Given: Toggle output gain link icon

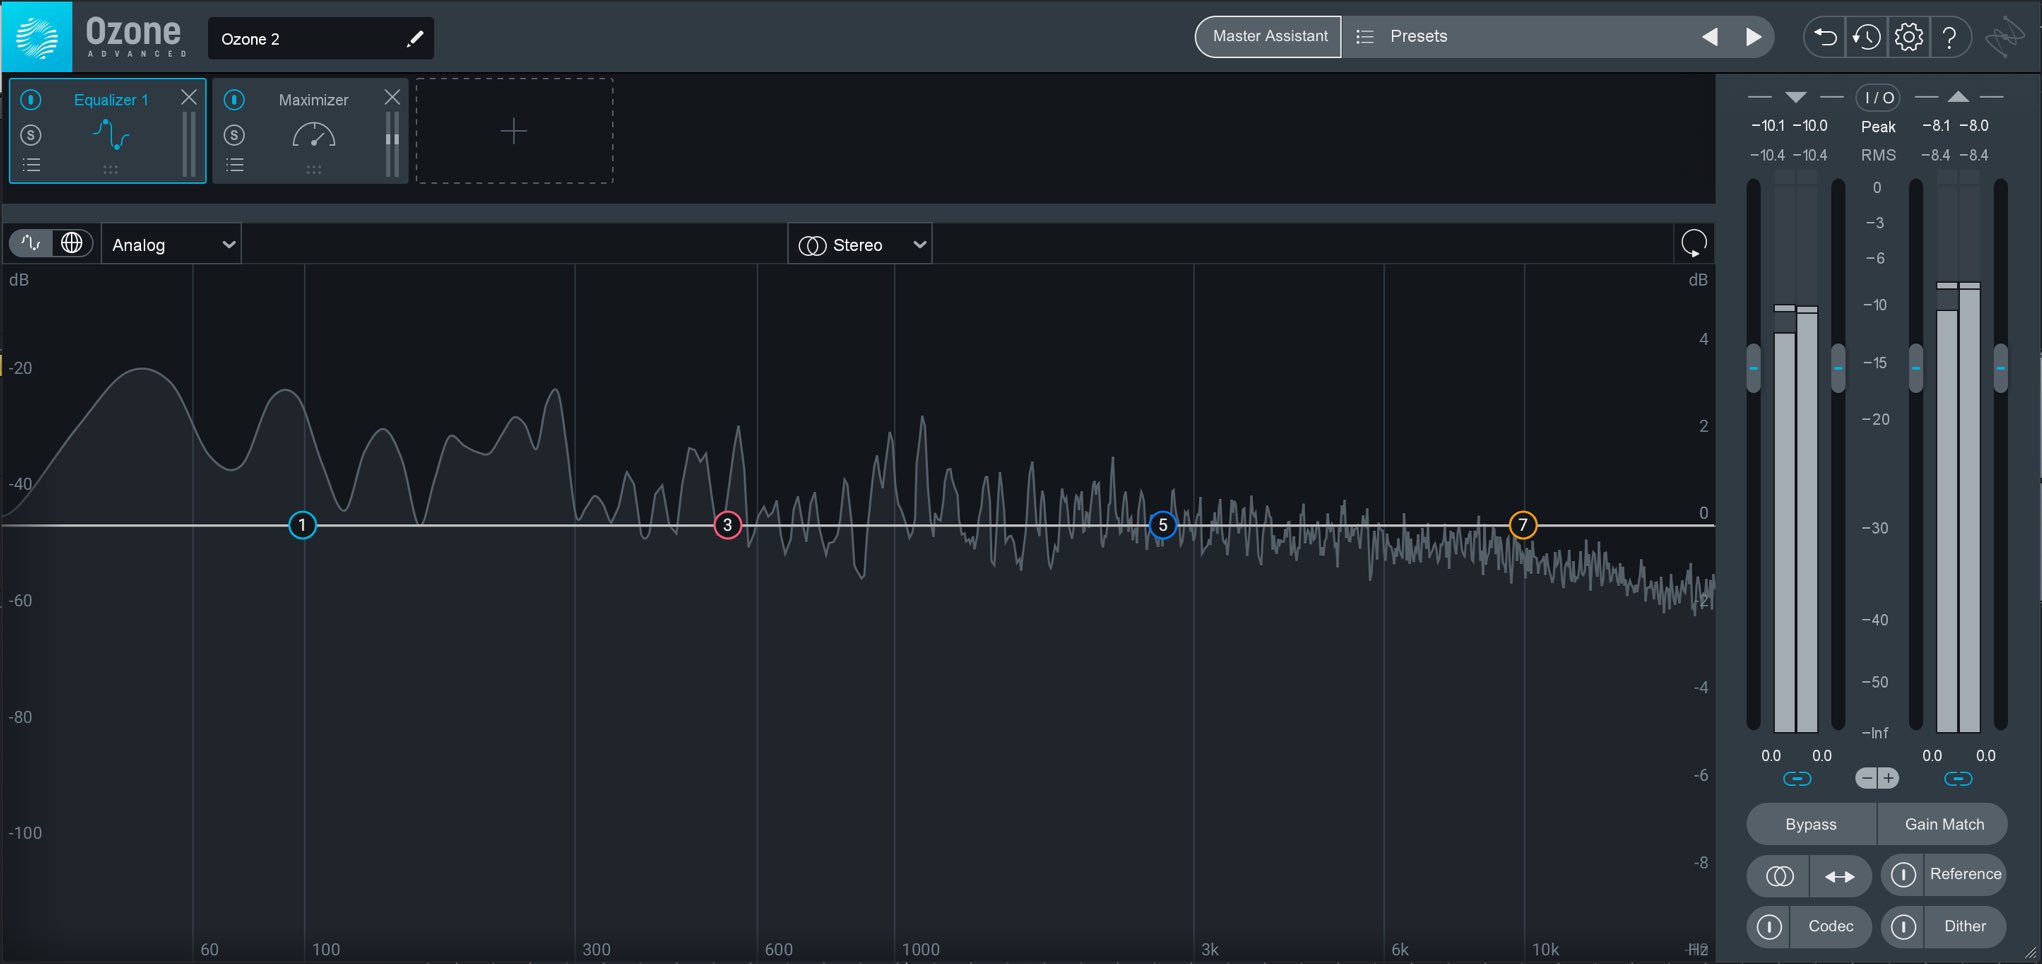Looking at the screenshot, I should [1958, 778].
